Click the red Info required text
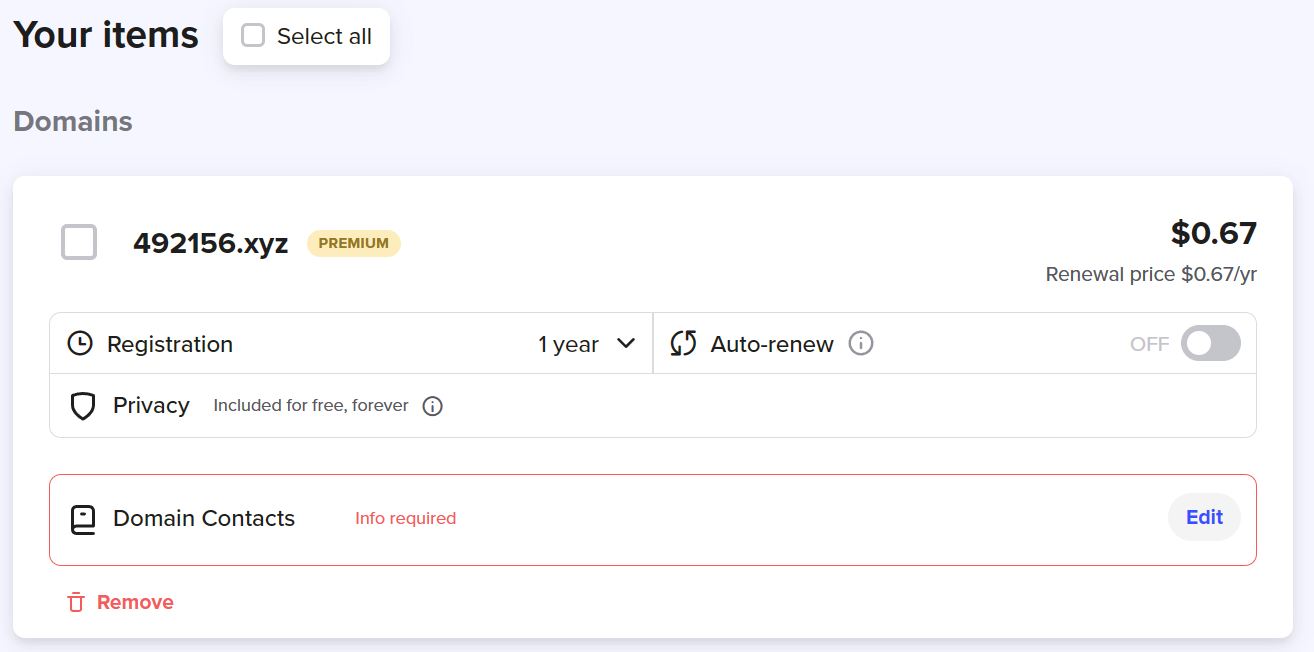 tap(405, 518)
